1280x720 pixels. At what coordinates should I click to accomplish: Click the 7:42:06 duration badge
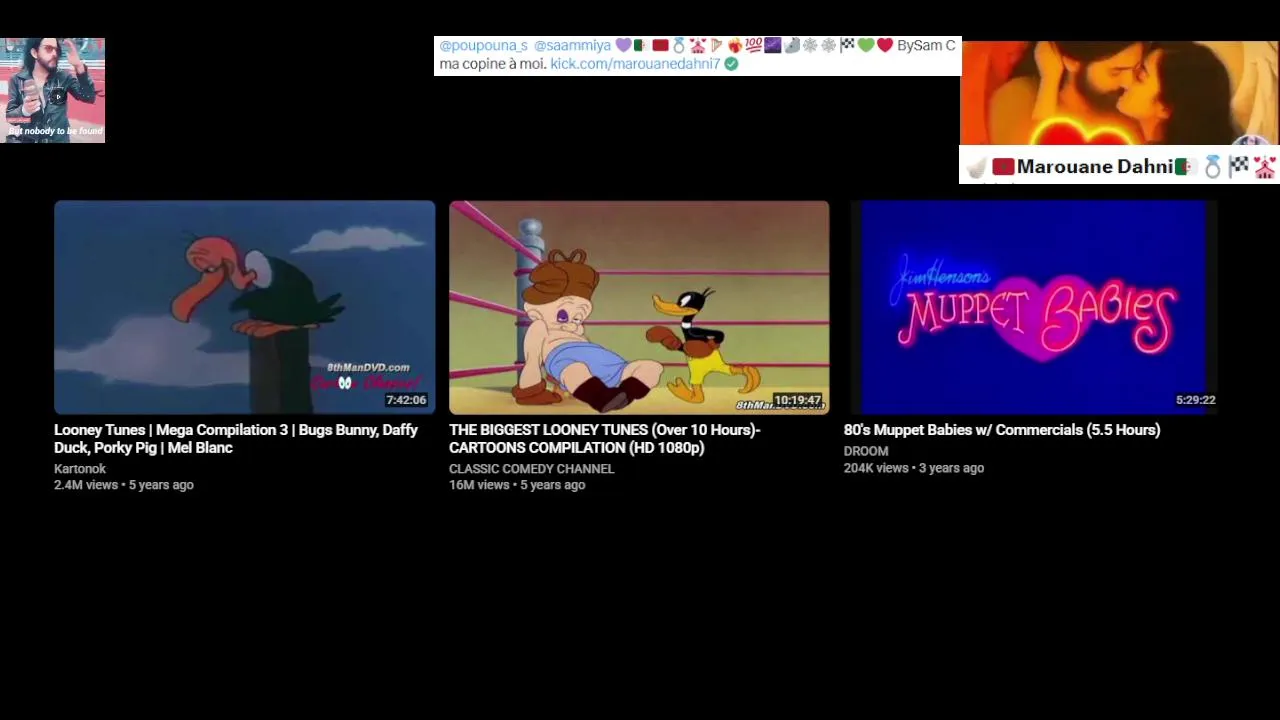[x=406, y=400]
